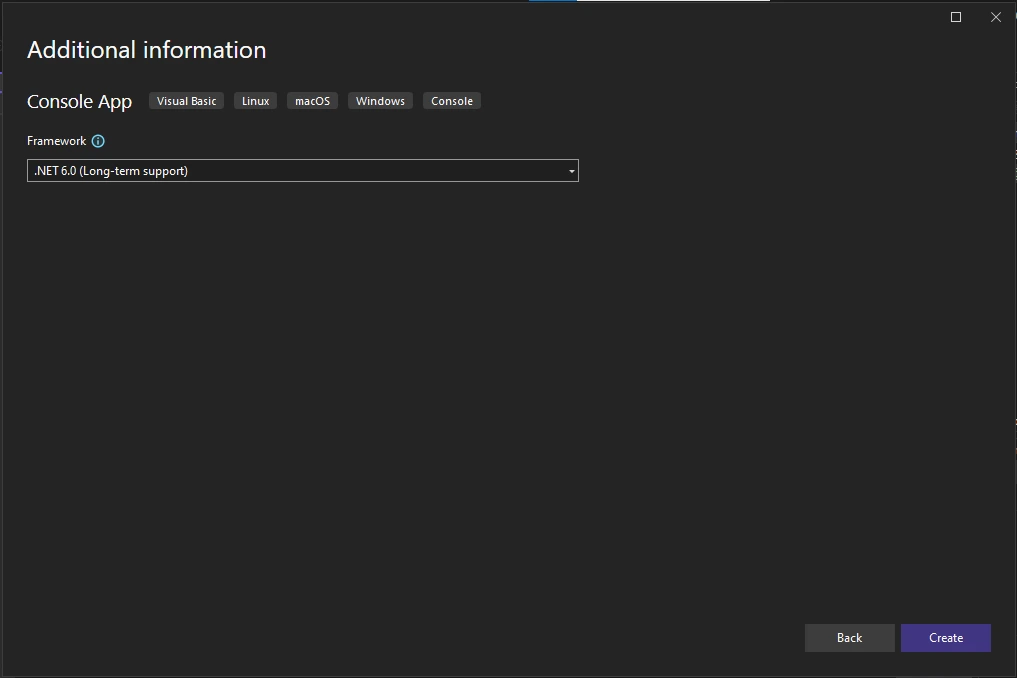Click the macOS platform tag

tap(312, 101)
